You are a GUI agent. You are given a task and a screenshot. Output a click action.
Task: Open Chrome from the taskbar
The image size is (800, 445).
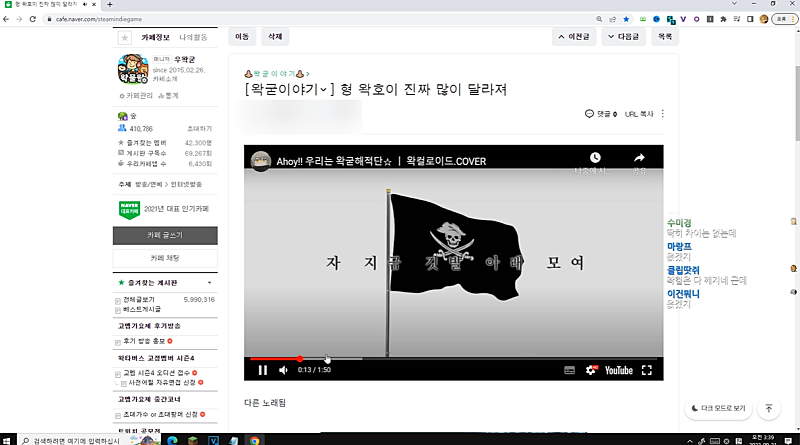(254, 440)
